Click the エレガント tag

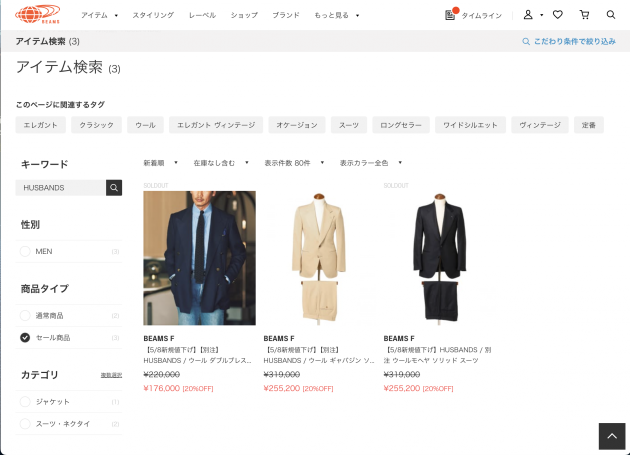pyautogui.click(x=40, y=125)
